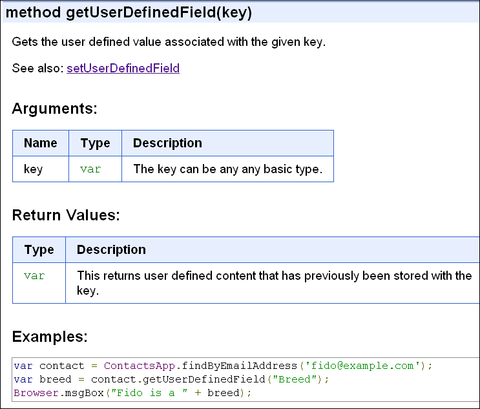Click the contact.getUserDefinedField("Breed") code line
Image resolution: width=480 pixels, height=409 pixels.
pyautogui.click(x=171, y=380)
